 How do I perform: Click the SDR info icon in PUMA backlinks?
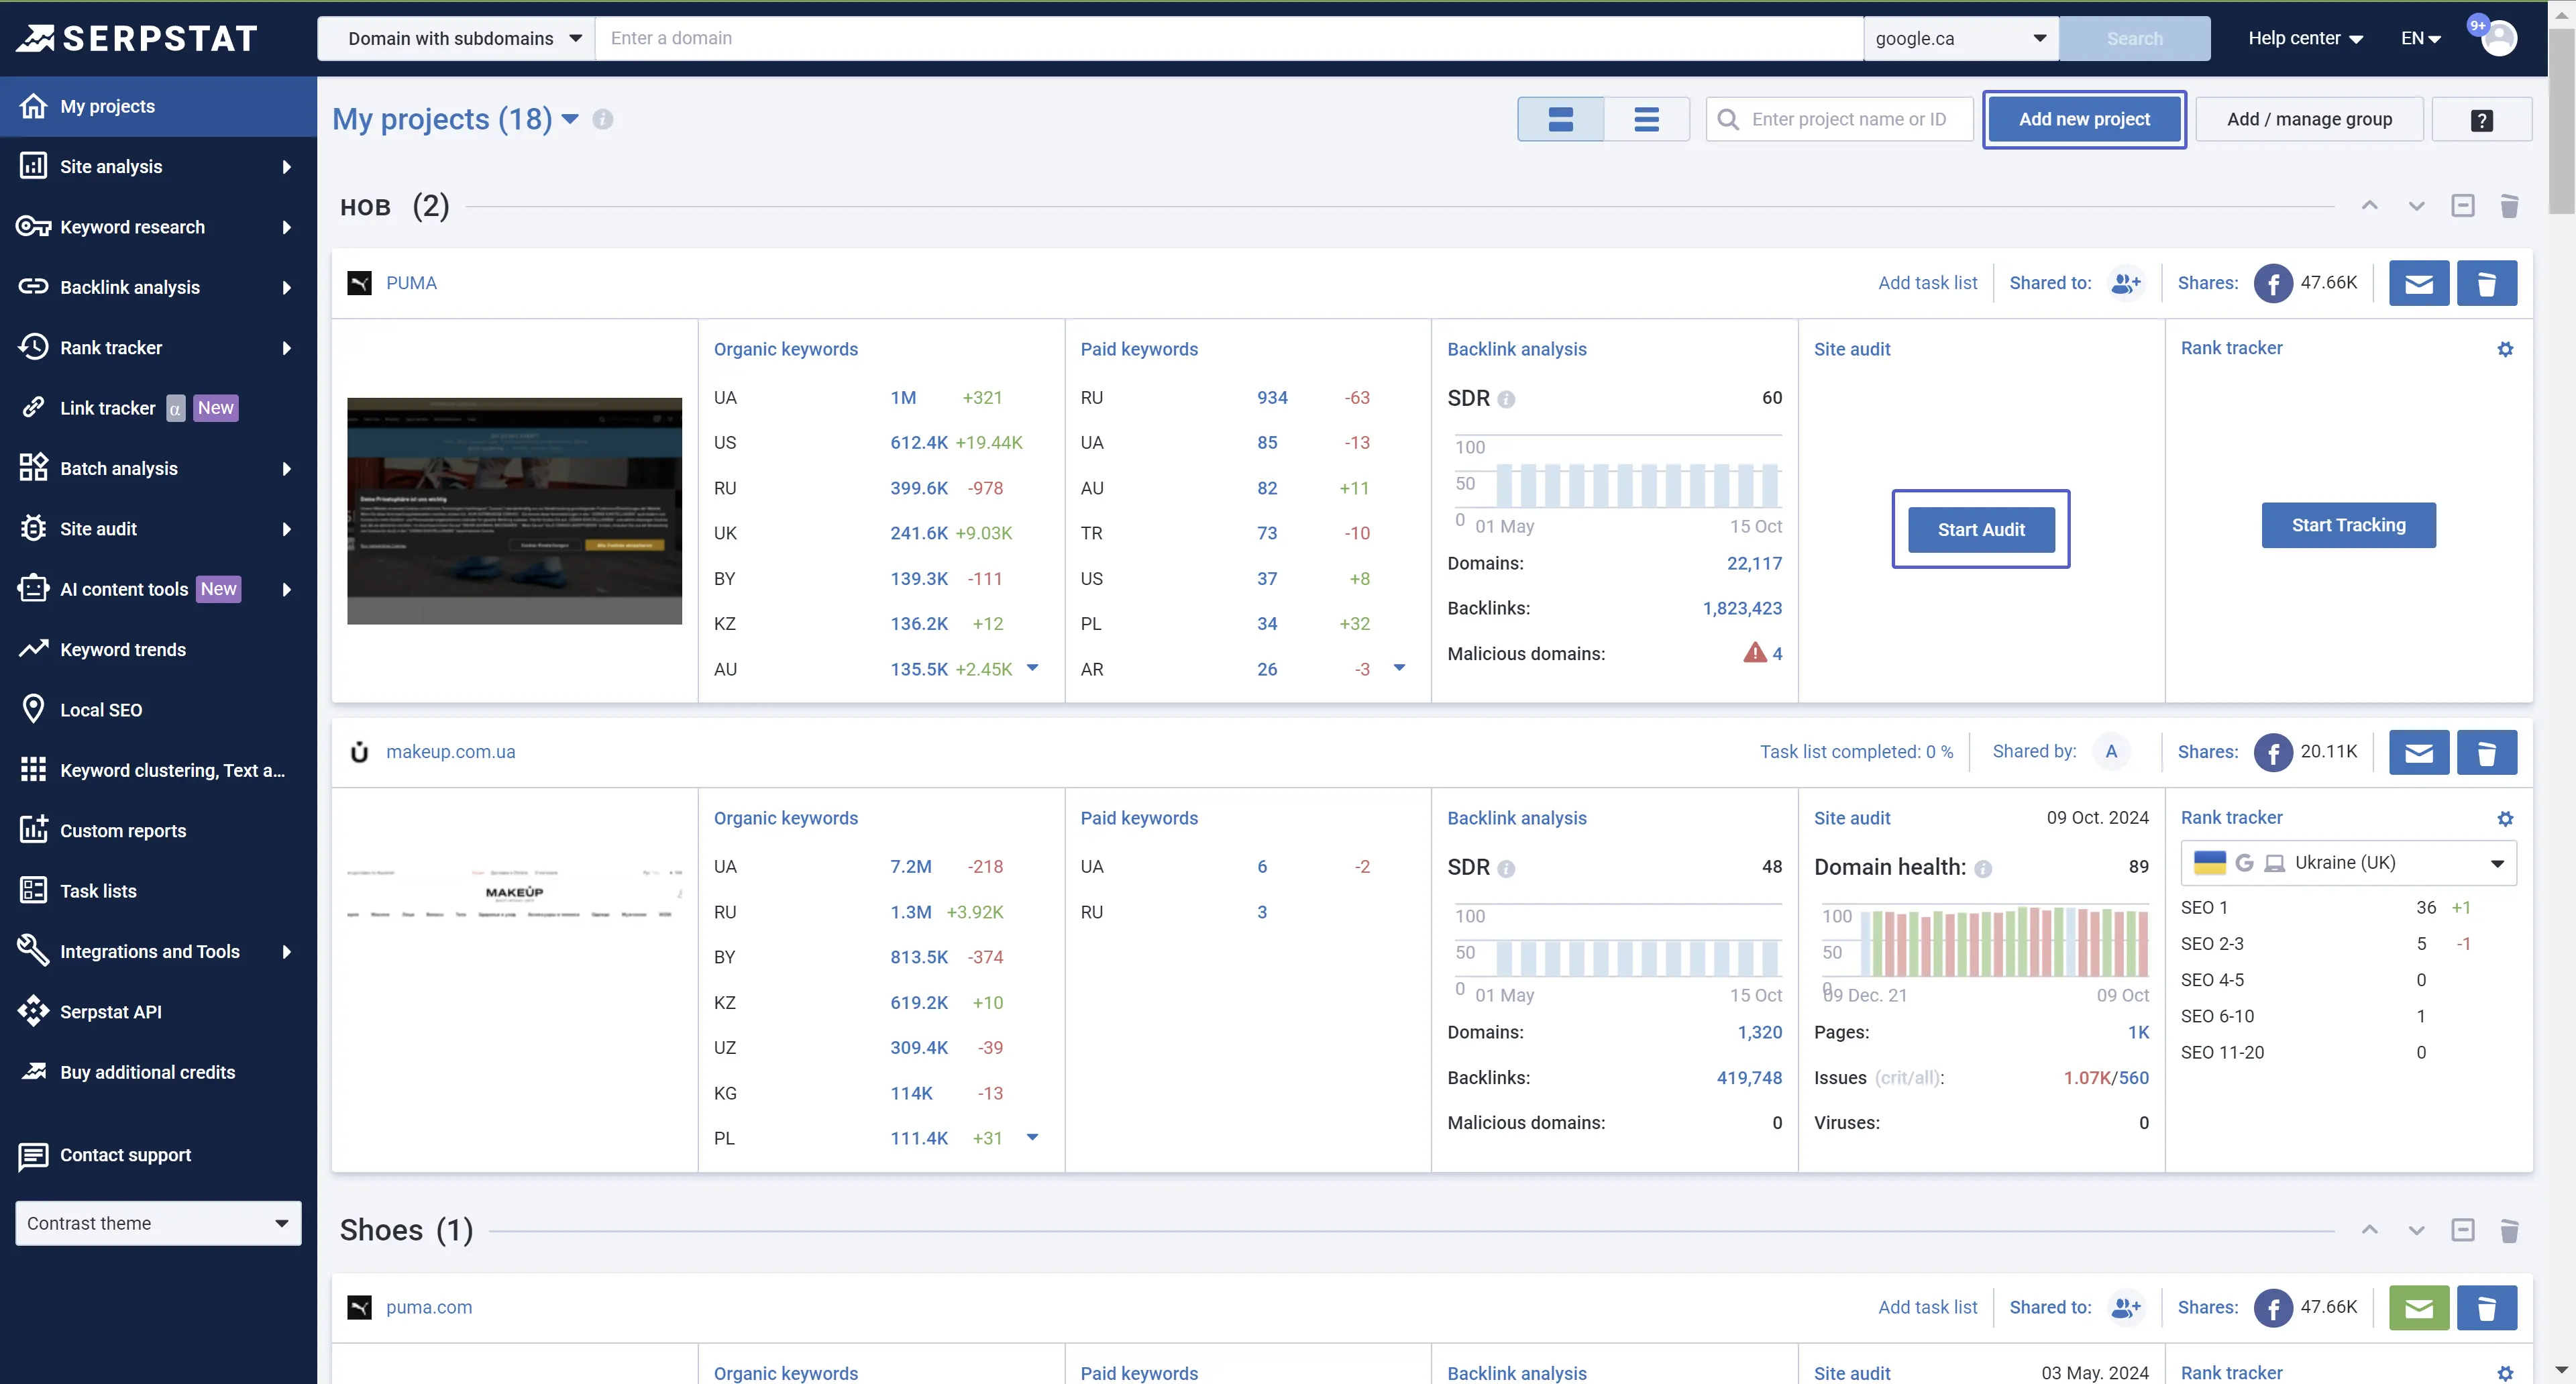point(1506,399)
